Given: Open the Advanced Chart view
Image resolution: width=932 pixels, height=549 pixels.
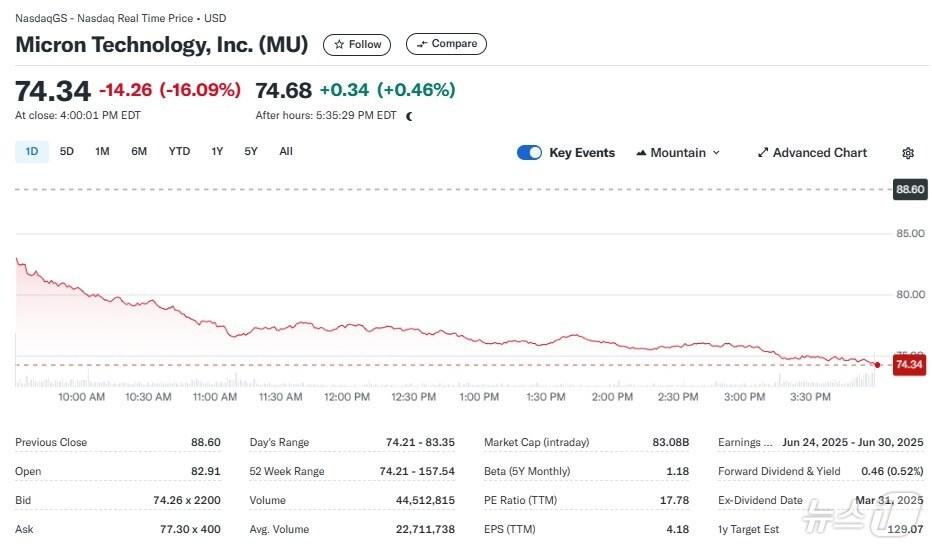Looking at the screenshot, I should [x=812, y=153].
